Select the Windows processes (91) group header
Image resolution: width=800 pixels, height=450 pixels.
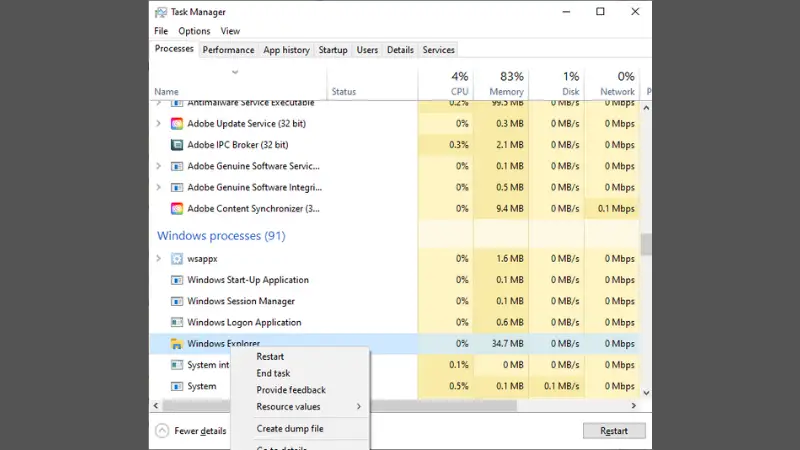[221, 236]
